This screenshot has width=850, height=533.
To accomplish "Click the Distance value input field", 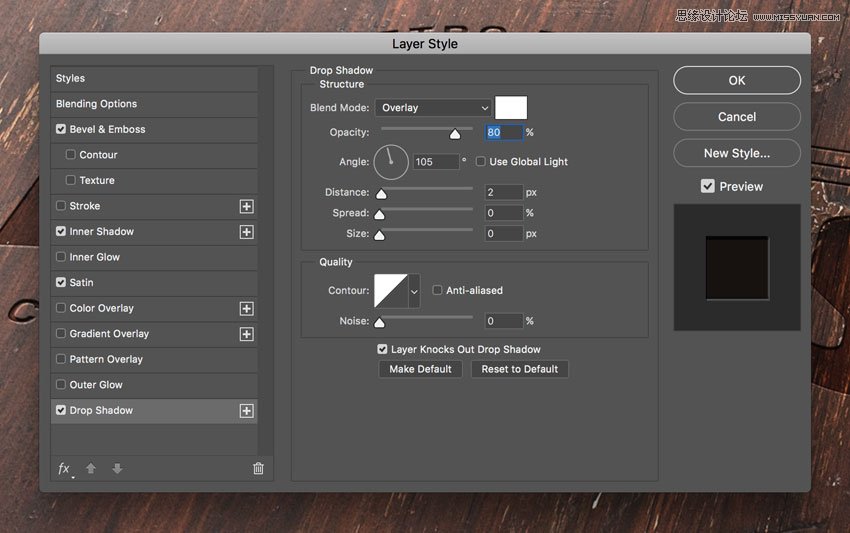I will pos(504,192).
